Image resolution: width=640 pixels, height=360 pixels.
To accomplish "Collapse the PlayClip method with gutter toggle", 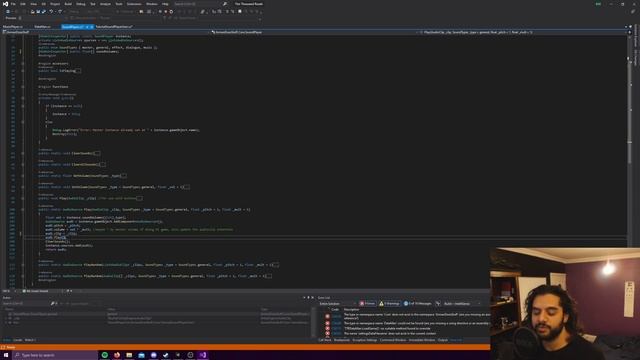I will [x=23, y=209].
